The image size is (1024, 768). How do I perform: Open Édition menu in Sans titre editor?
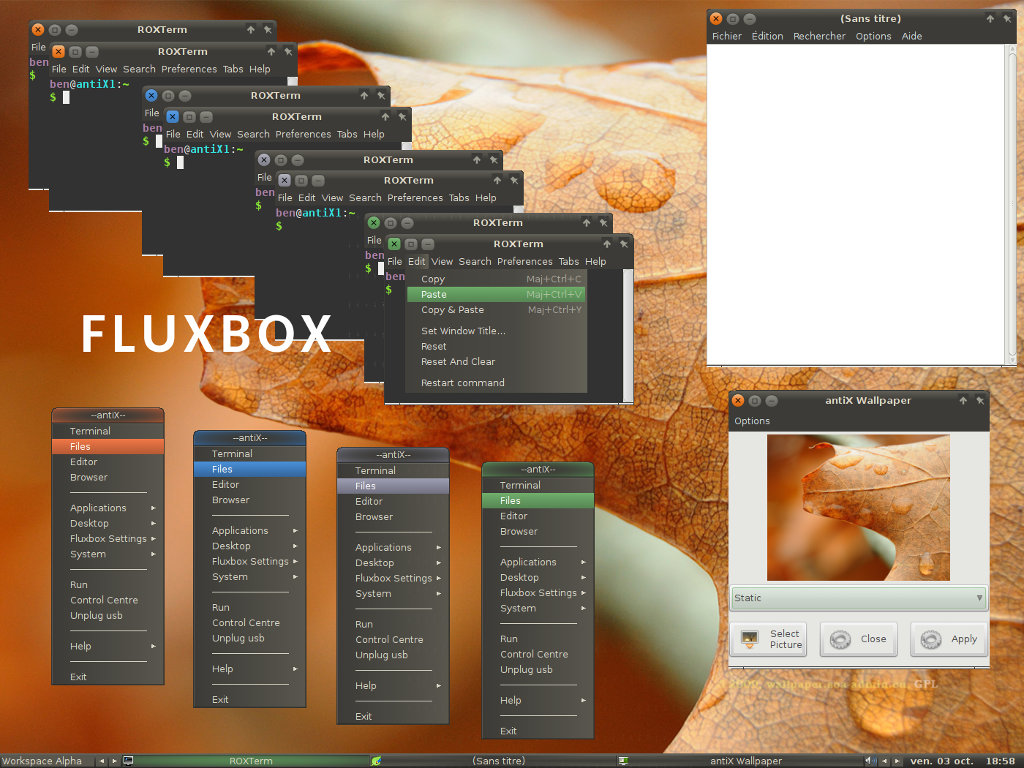click(767, 37)
